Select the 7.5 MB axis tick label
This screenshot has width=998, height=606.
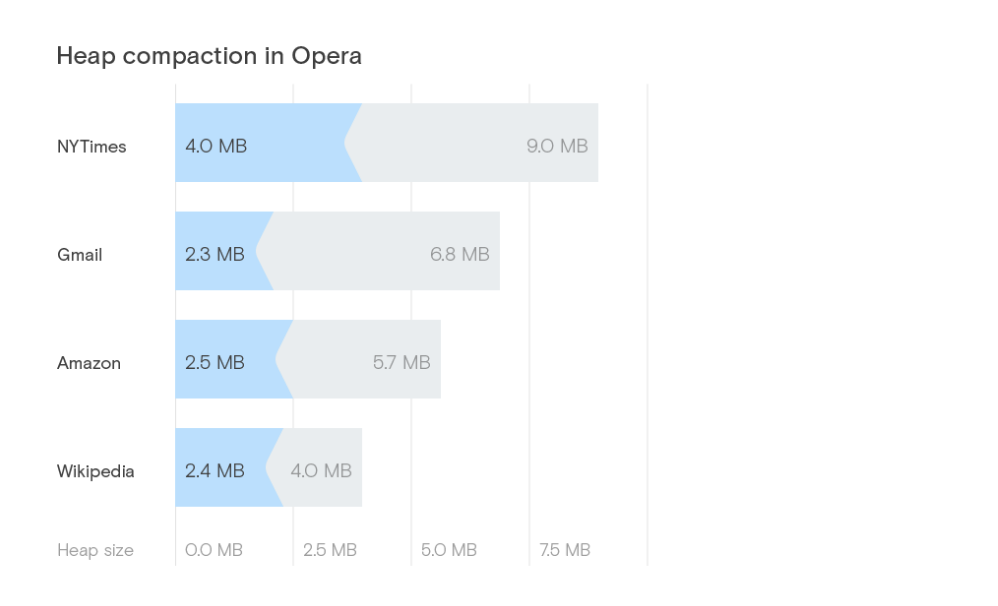[x=565, y=550]
